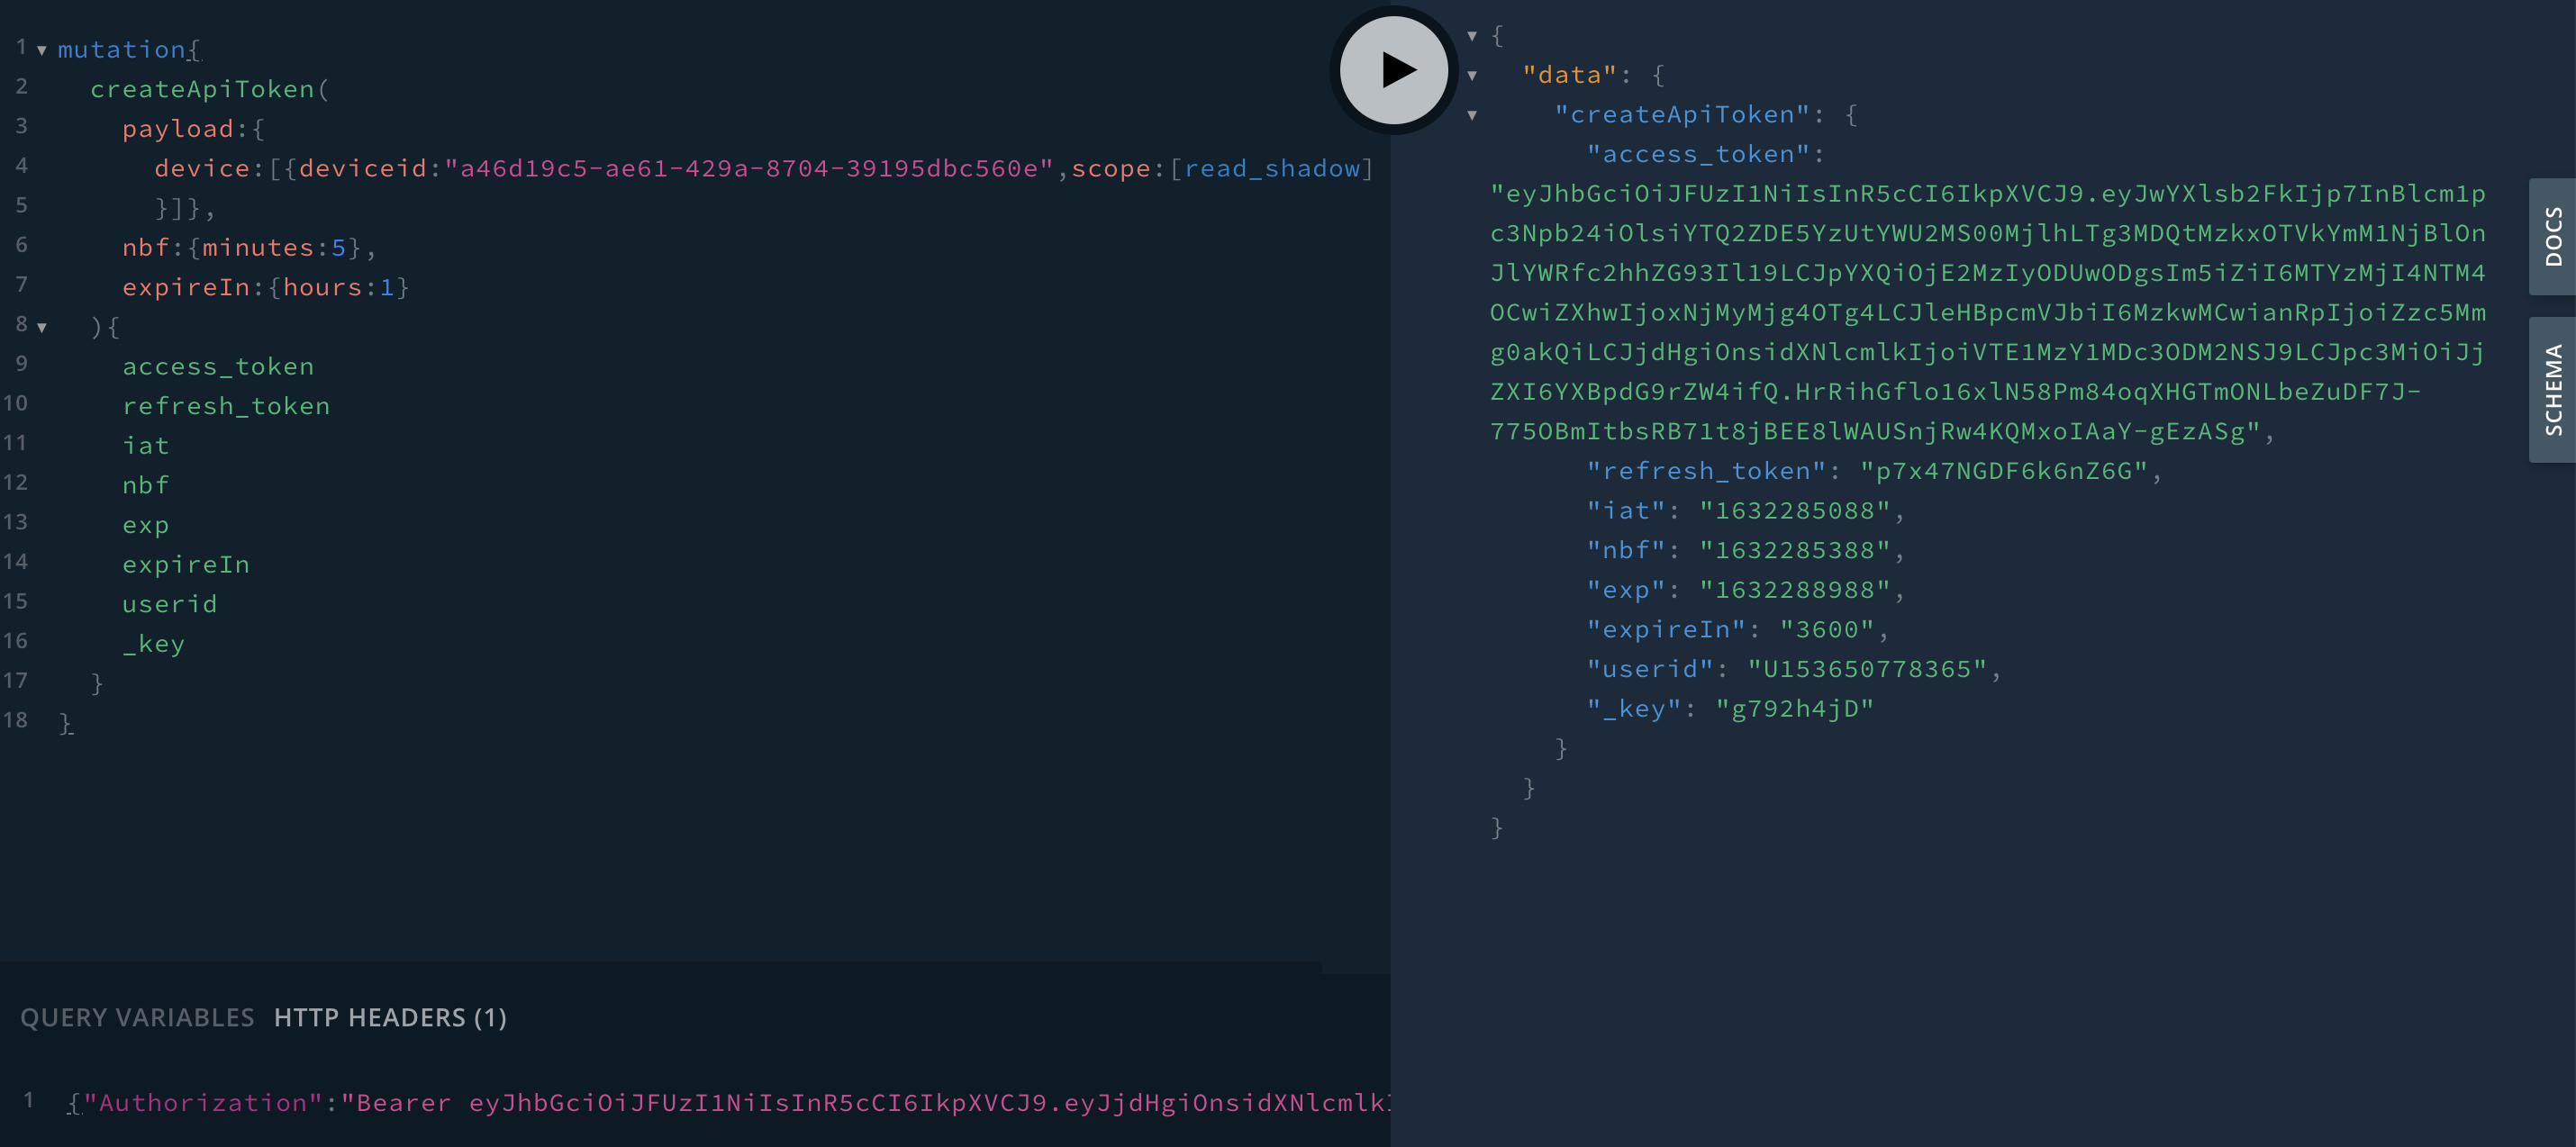Image resolution: width=2576 pixels, height=1147 pixels.
Task: Click the read_shadow scope value
Action: 1272,168
